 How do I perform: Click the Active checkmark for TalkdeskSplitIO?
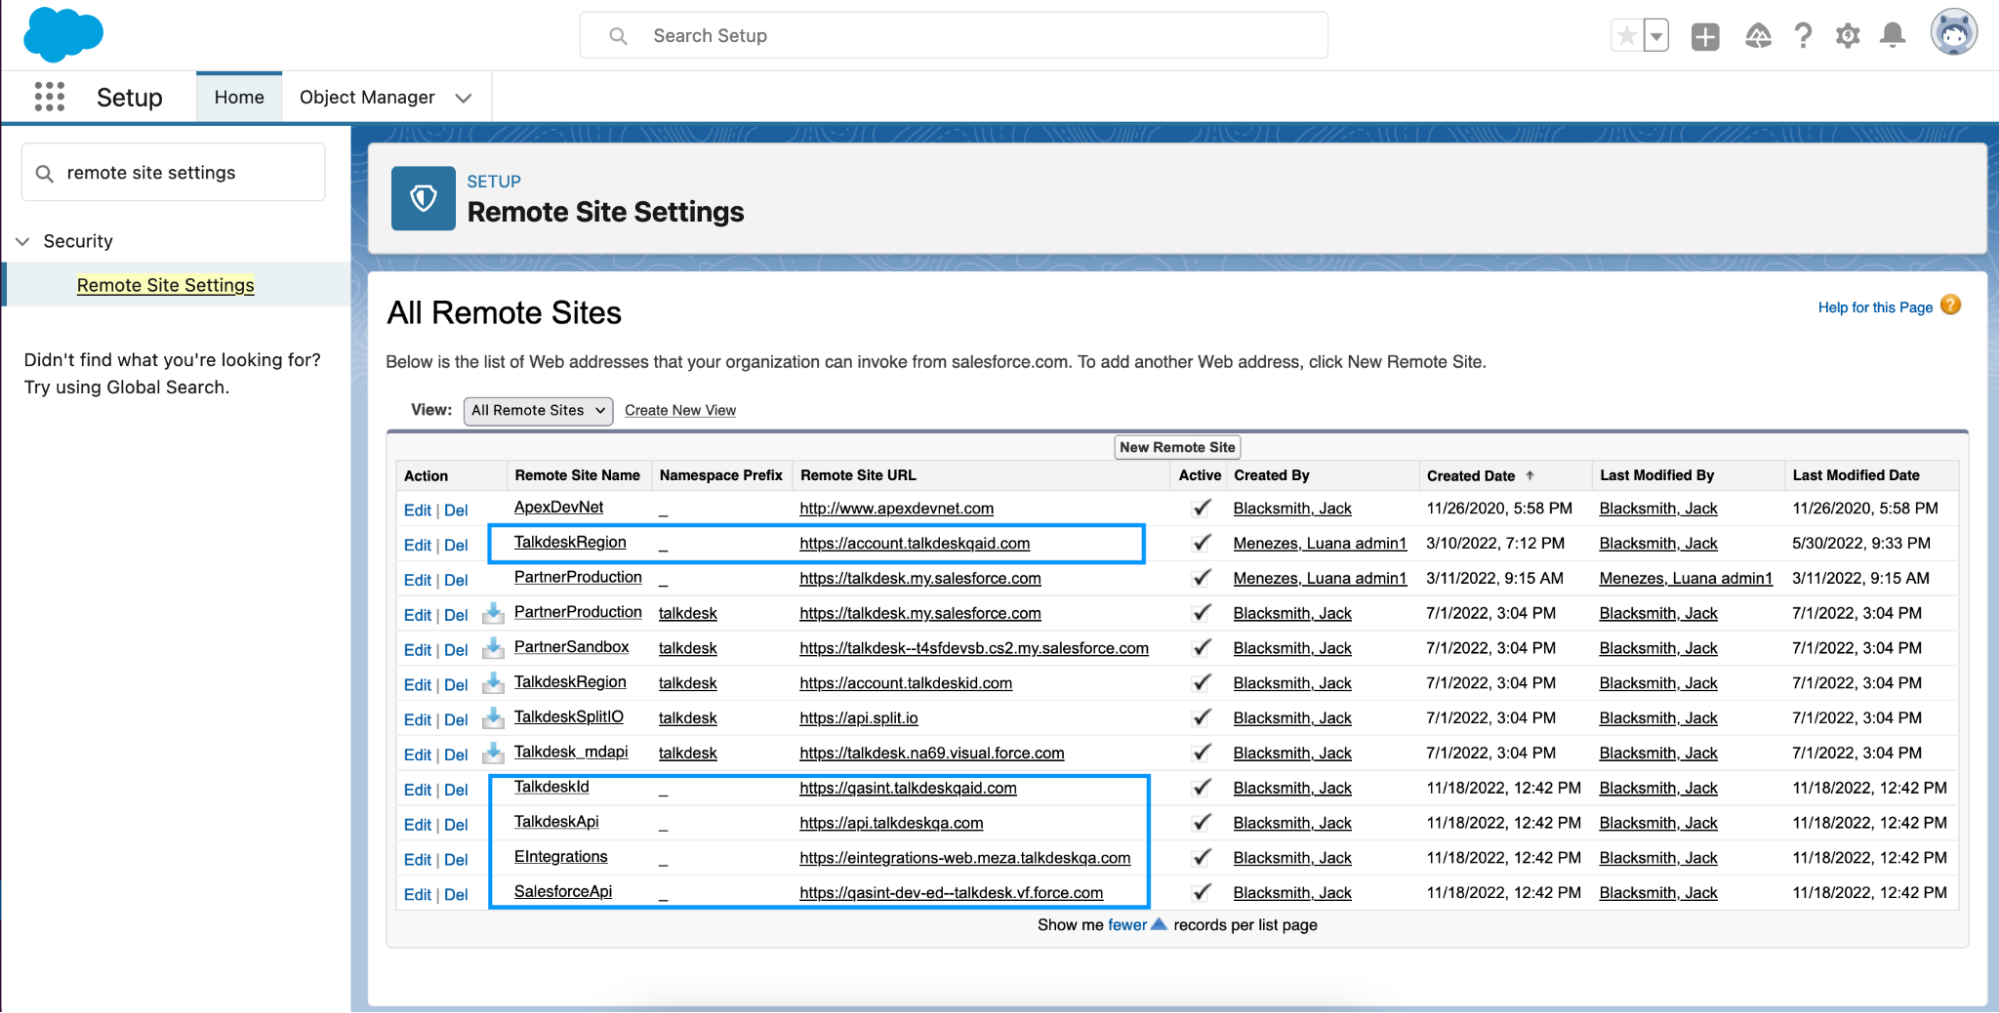(x=1202, y=718)
